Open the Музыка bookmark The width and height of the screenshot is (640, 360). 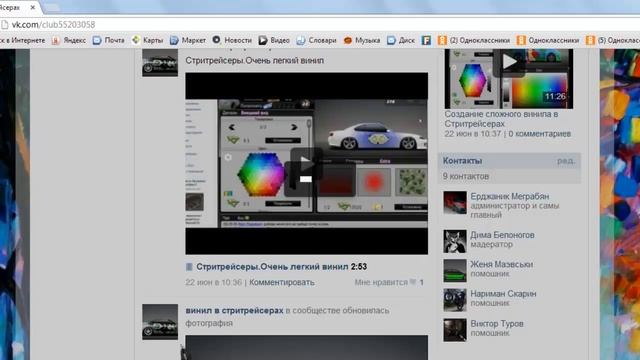click(362, 40)
